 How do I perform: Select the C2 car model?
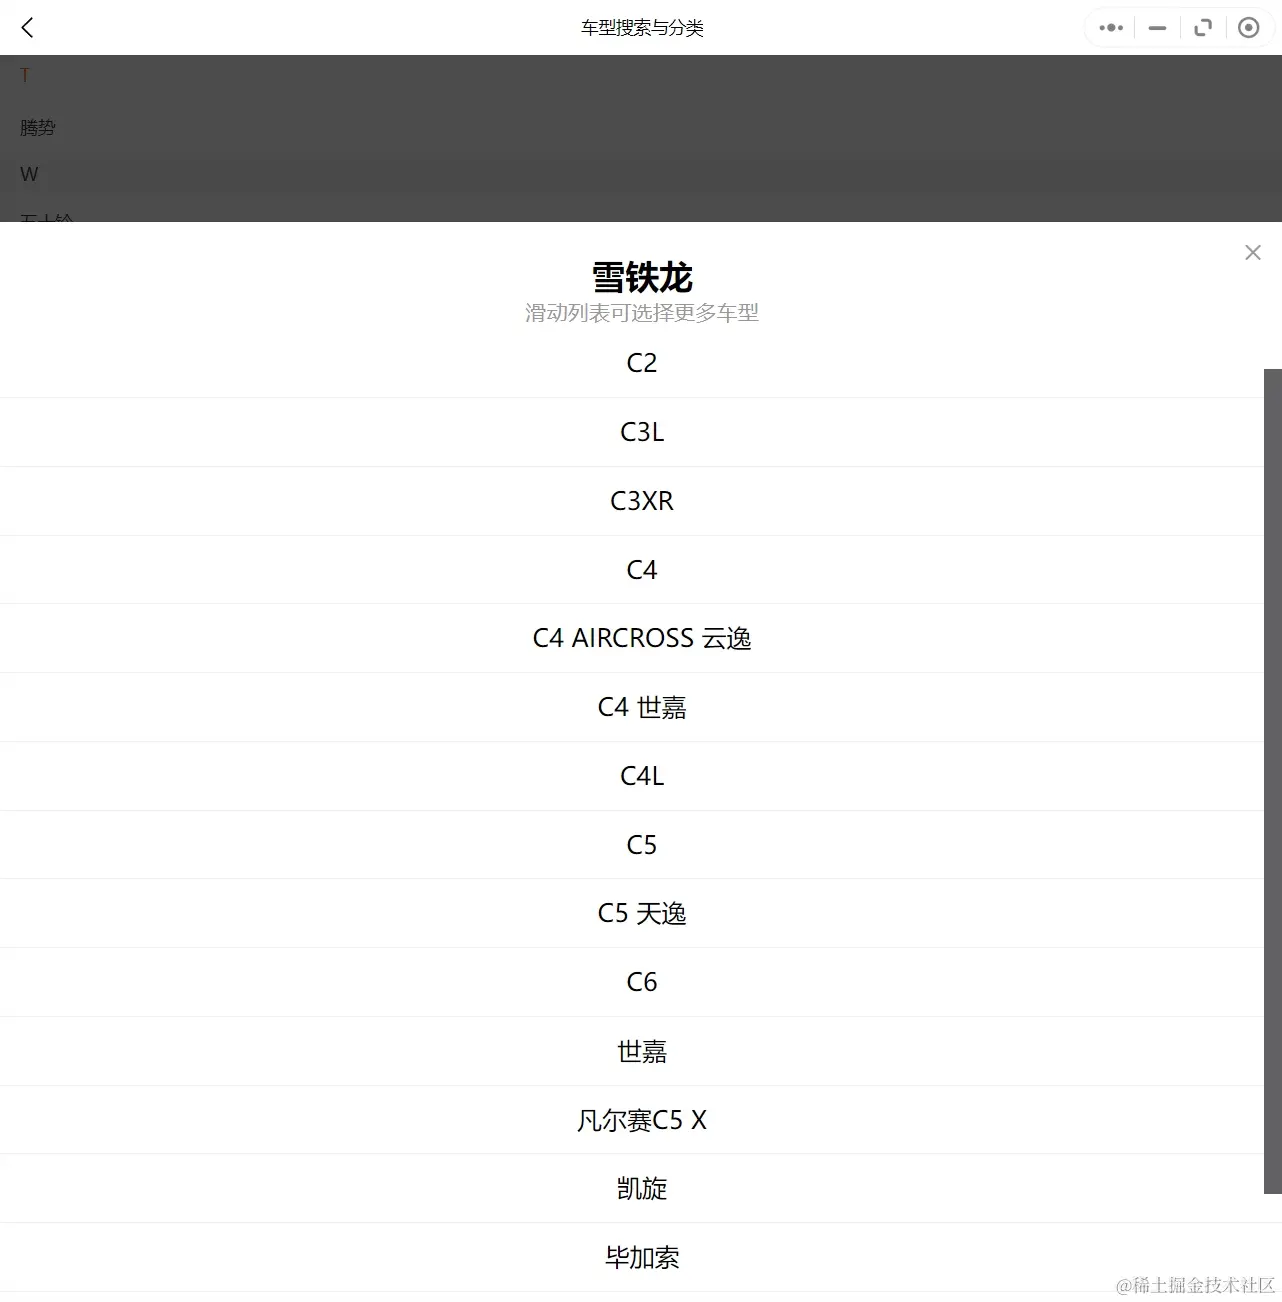[641, 362]
